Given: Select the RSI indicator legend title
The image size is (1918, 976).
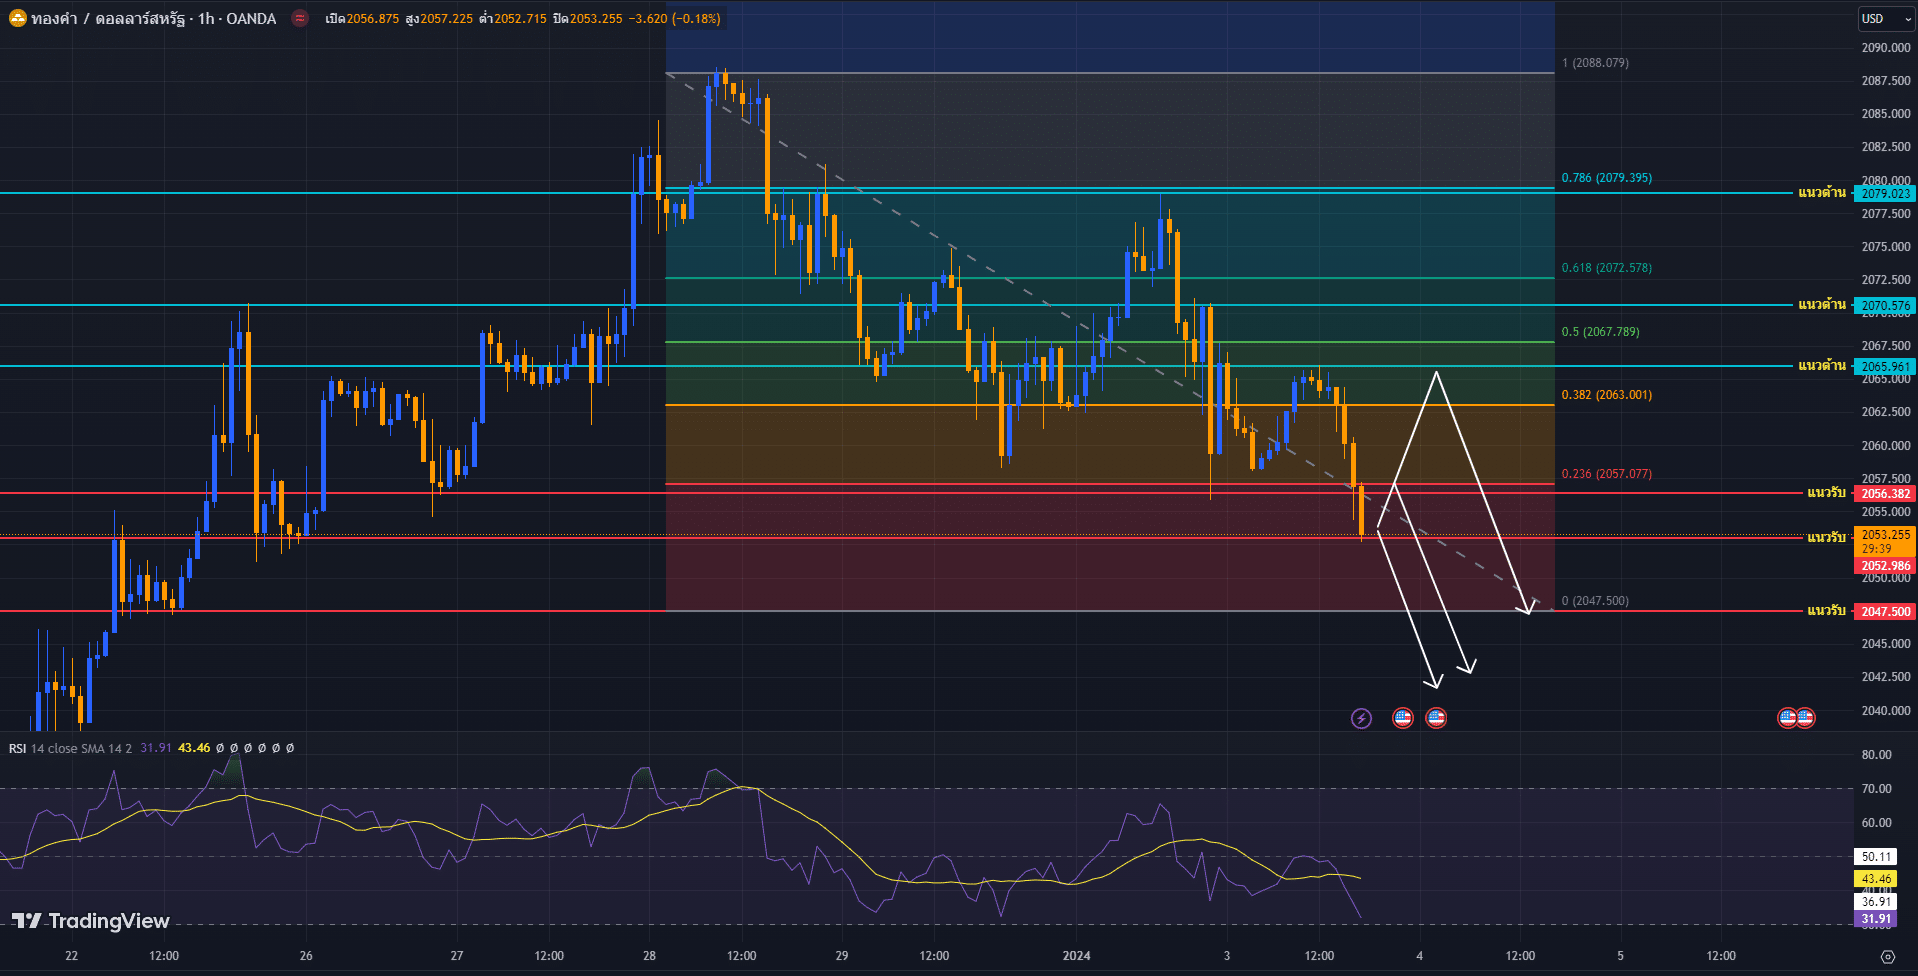Looking at the screenshot, I should [x=18, y=748].
